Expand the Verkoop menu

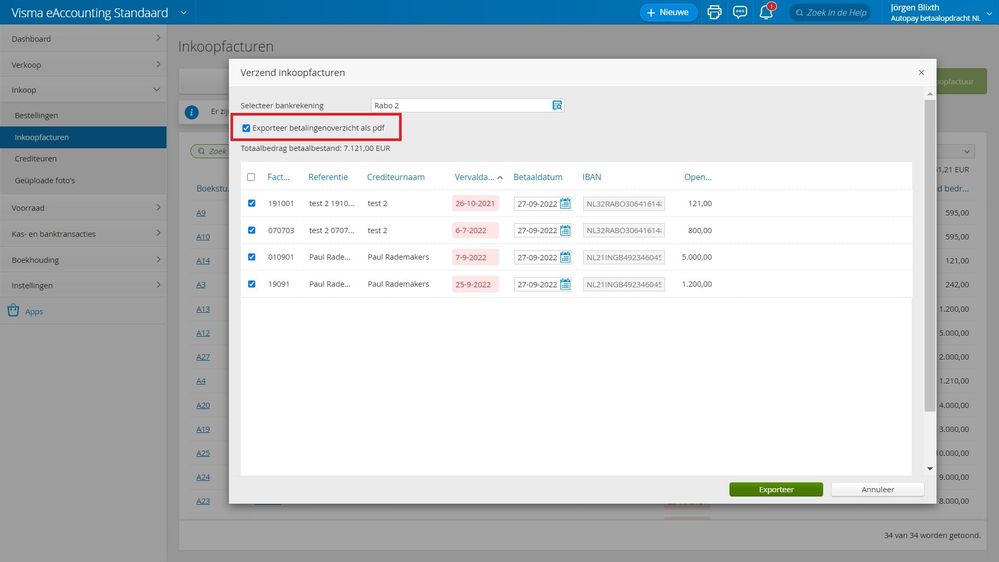83,64
